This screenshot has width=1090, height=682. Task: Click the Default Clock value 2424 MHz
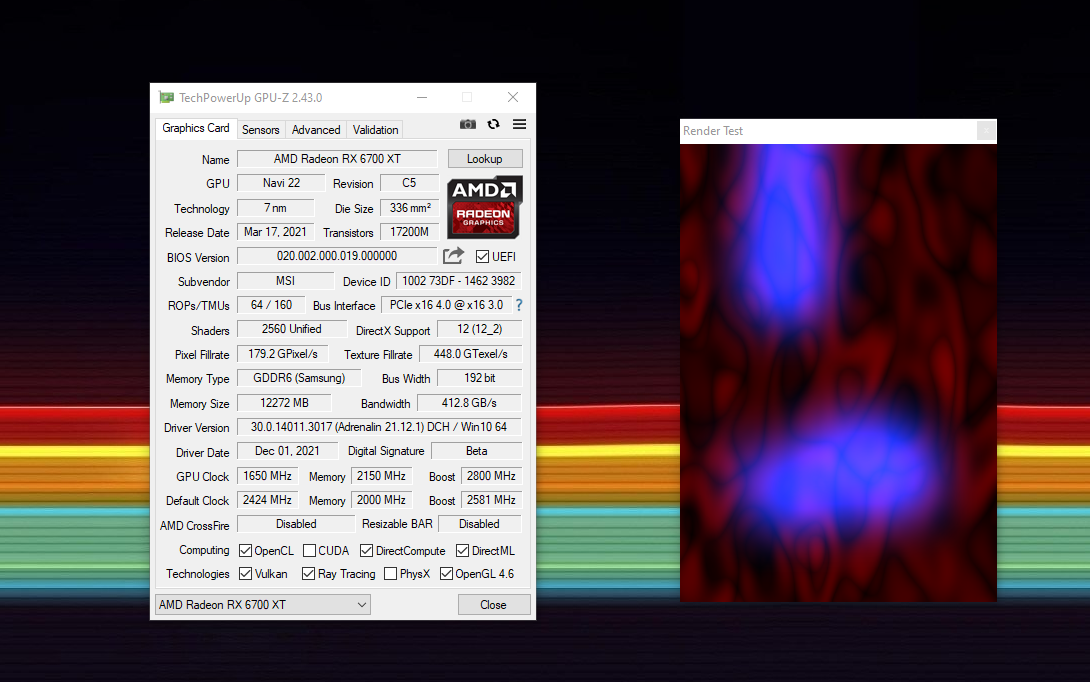coord(268,500)
